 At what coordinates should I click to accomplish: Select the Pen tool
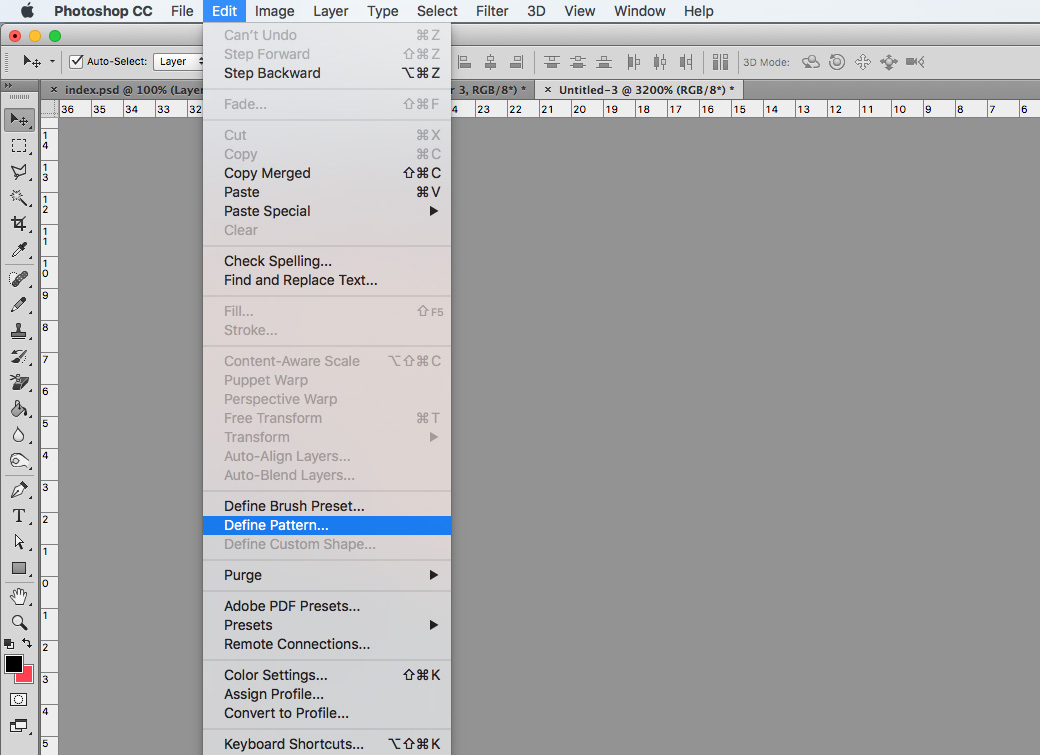(x=19, y=490)
